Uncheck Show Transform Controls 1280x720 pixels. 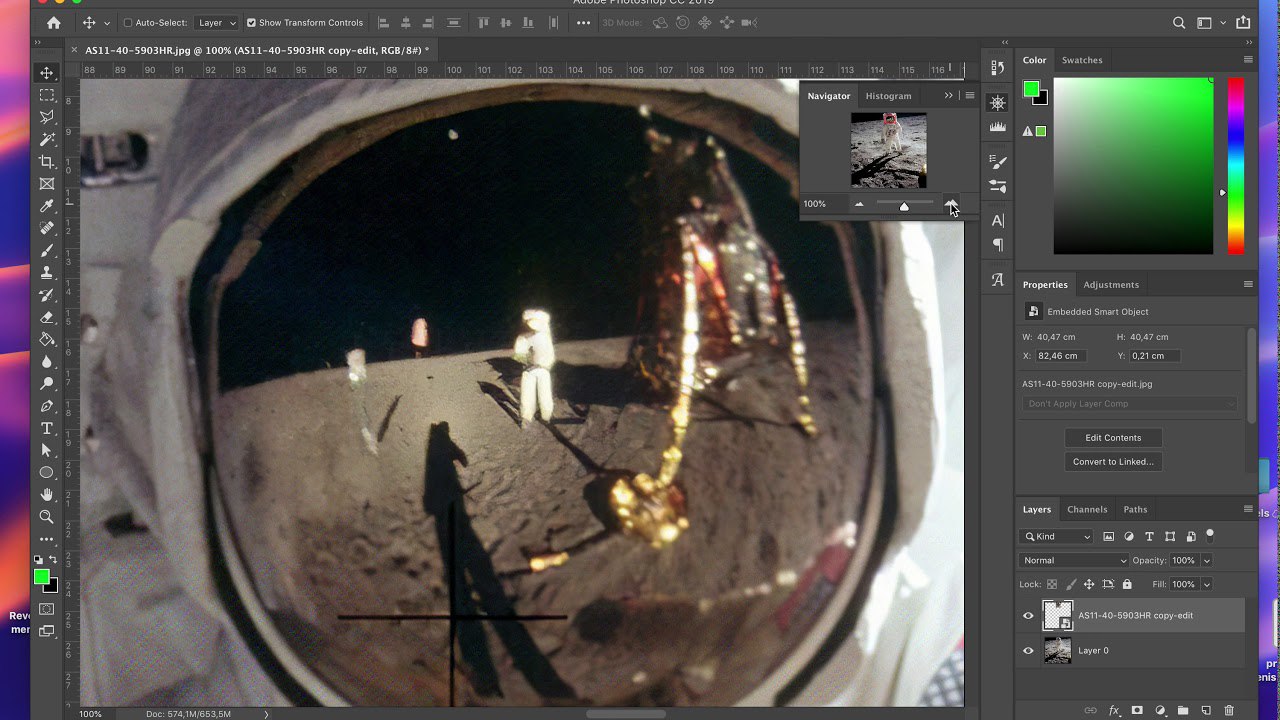coord(251,22)
